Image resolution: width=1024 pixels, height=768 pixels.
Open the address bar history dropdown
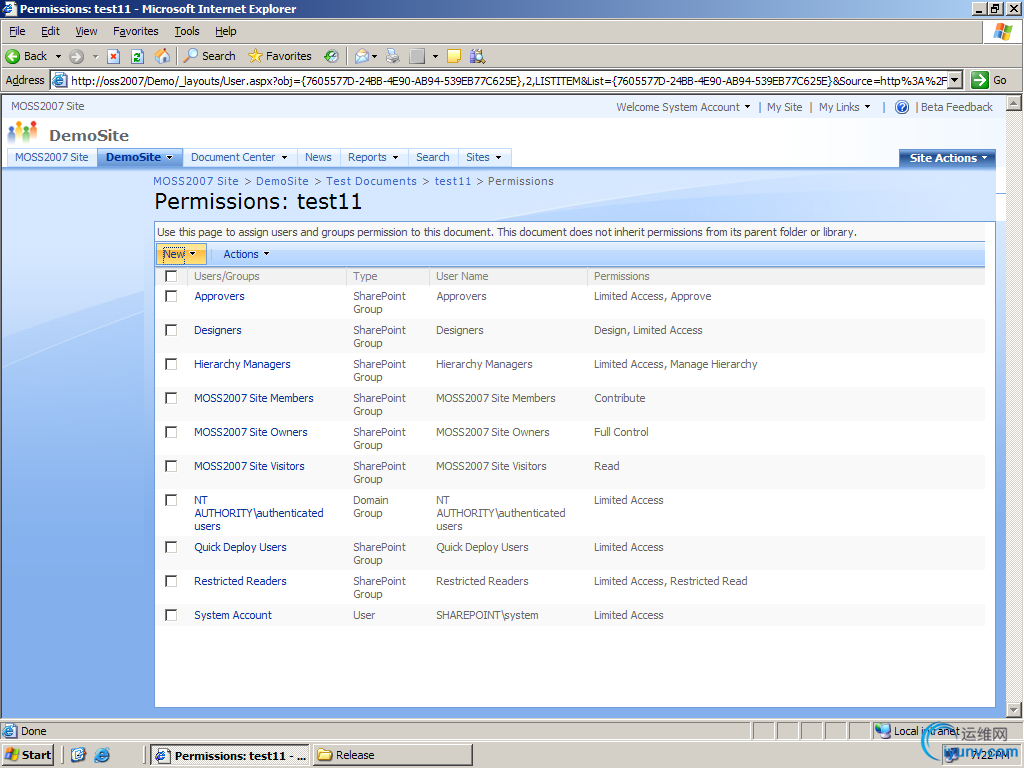tap(955, 80)
